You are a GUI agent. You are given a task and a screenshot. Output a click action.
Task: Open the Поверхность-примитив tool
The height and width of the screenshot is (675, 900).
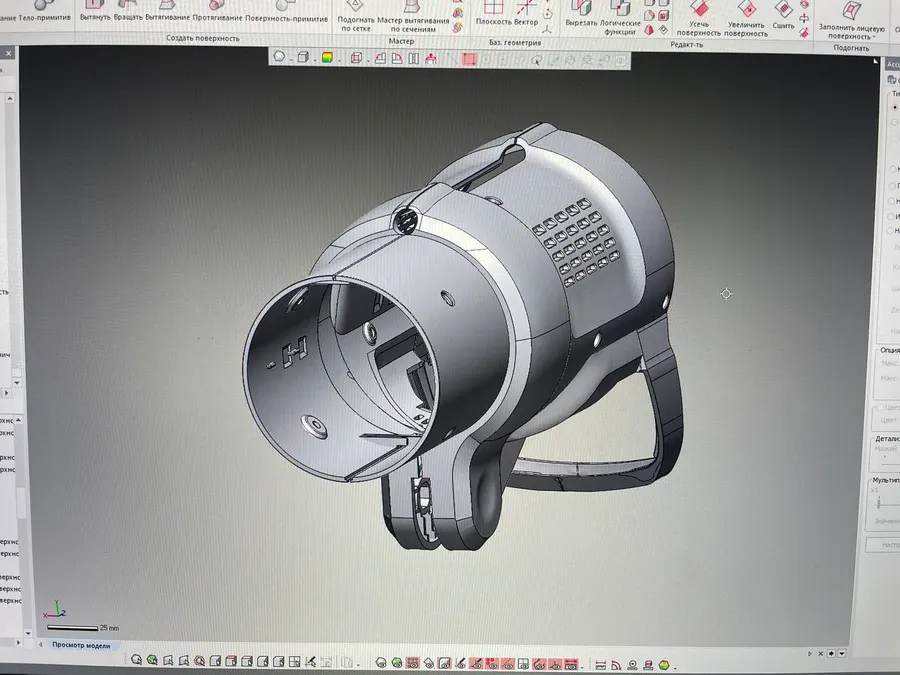coord(286,10)
